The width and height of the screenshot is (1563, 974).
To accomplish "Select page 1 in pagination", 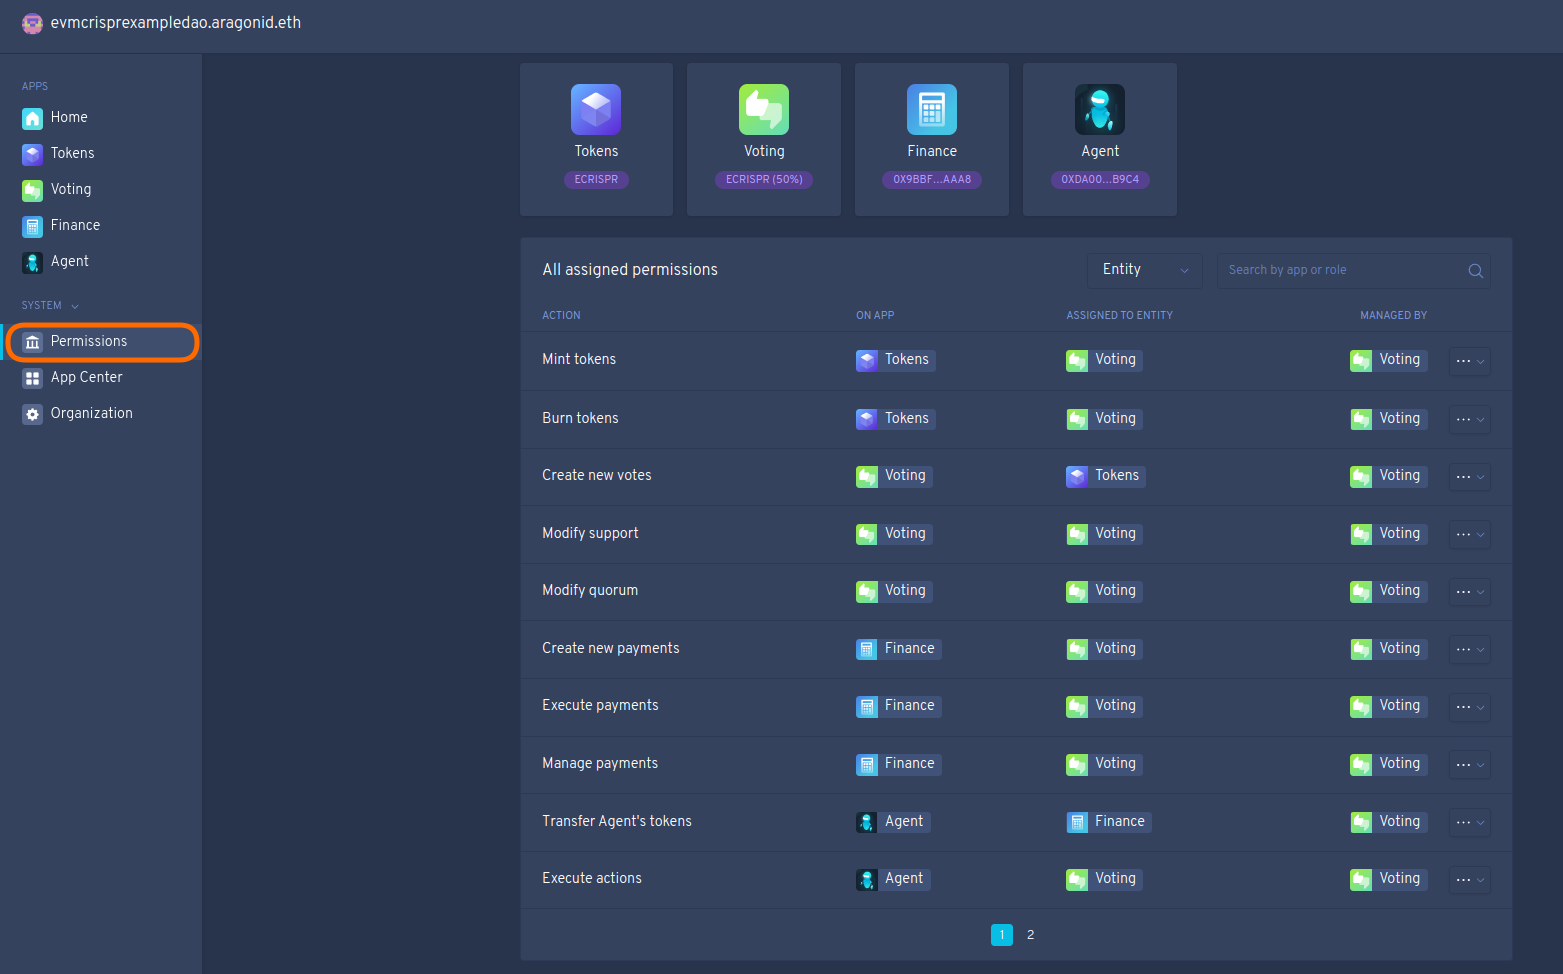I will 1002,935.
